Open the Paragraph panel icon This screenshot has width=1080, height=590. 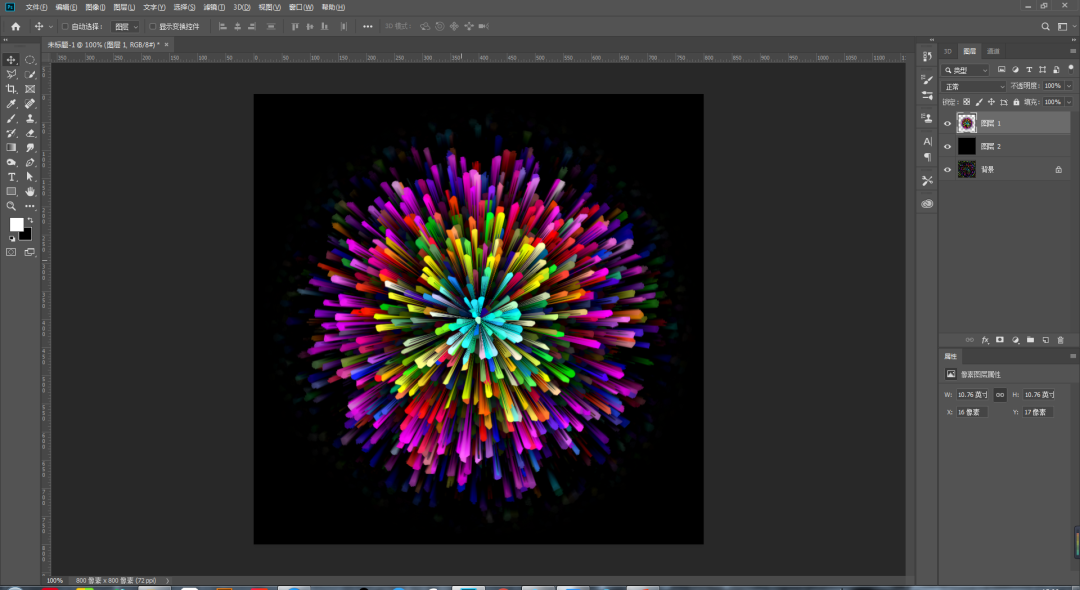927,157
